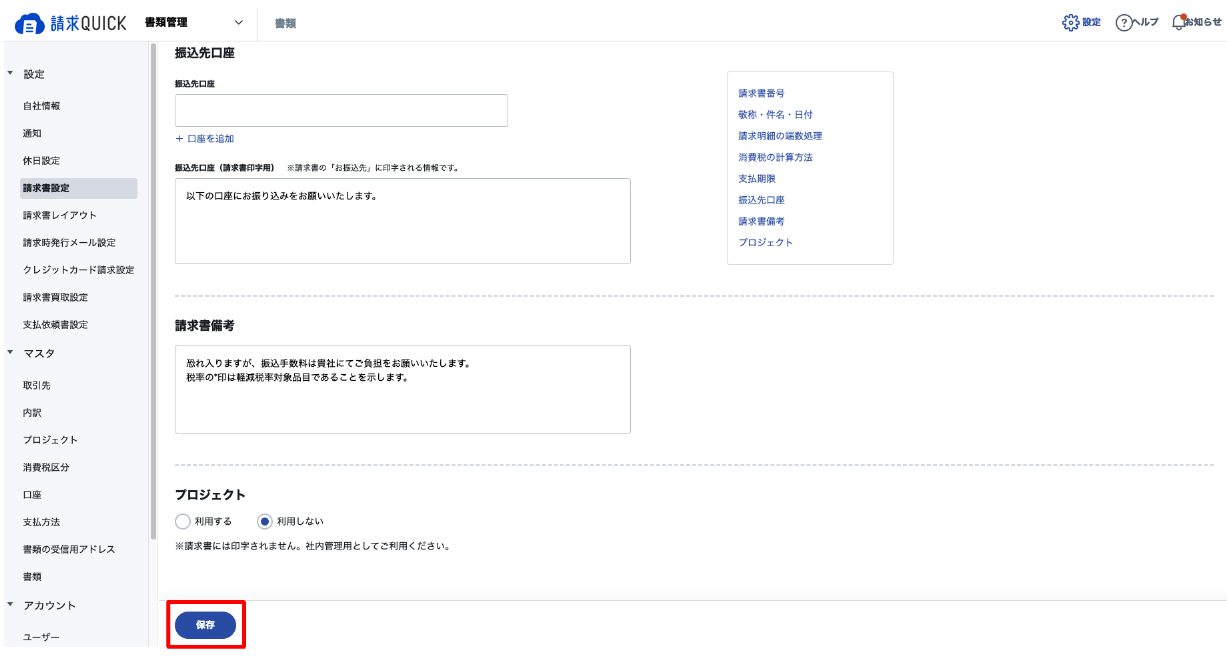Screen dimensions: 1227x658
Task: Open 請求時発行メール設定 in sidebar
Action: (69, 242)
